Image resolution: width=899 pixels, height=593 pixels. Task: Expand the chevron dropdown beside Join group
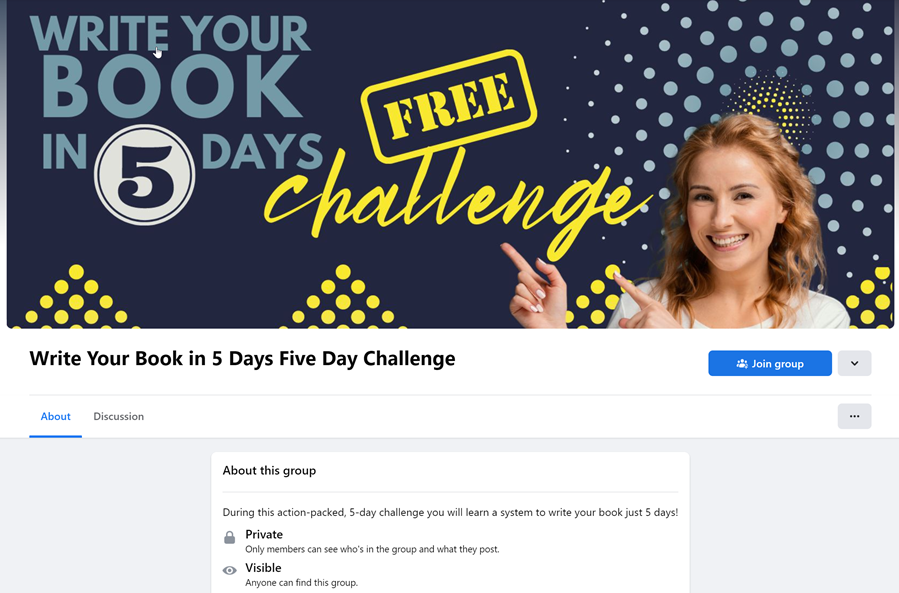tap(854, 364)
